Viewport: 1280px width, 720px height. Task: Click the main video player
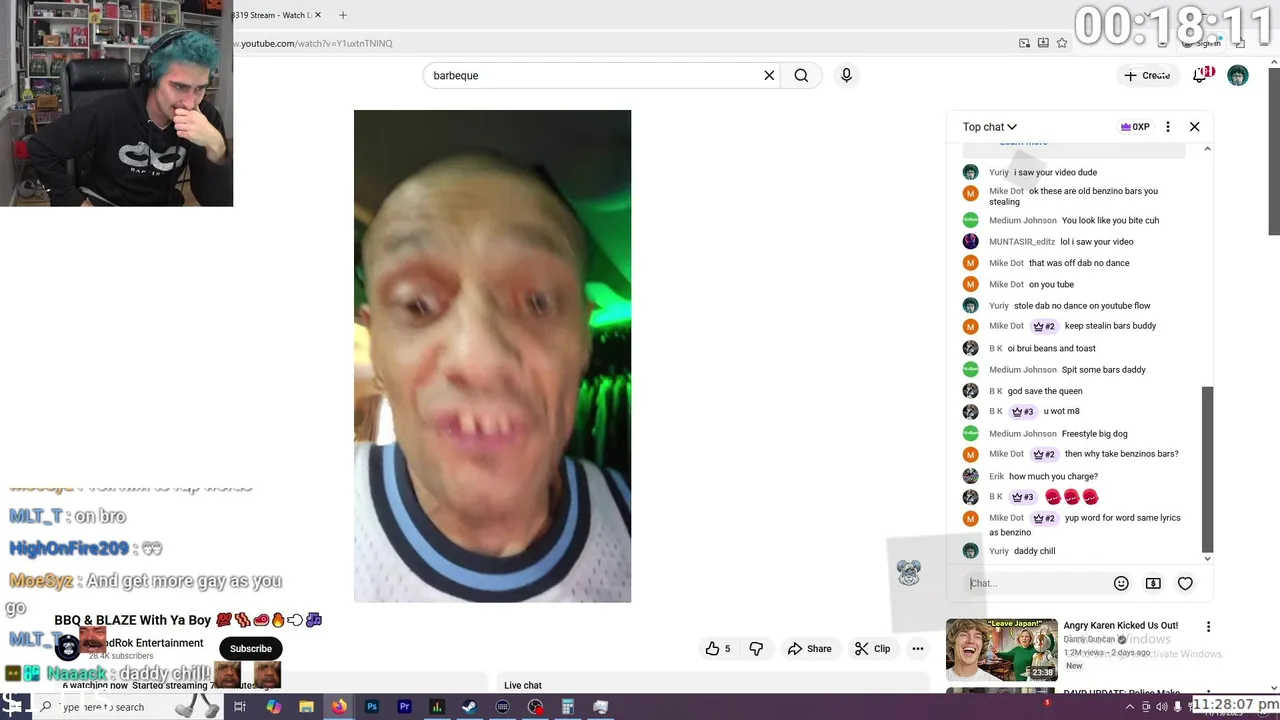tap(492, 356)
